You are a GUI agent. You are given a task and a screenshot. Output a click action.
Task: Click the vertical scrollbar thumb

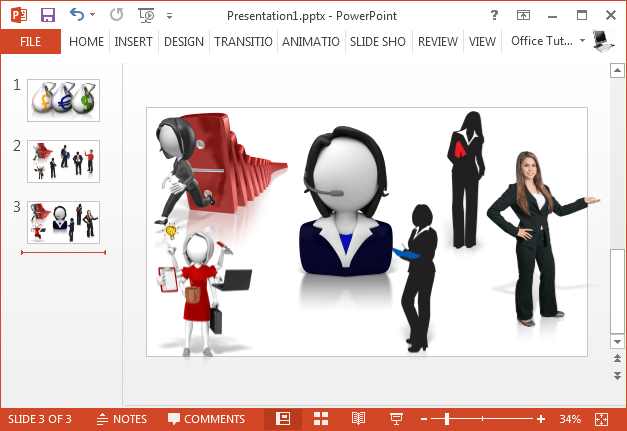(617, 291)
